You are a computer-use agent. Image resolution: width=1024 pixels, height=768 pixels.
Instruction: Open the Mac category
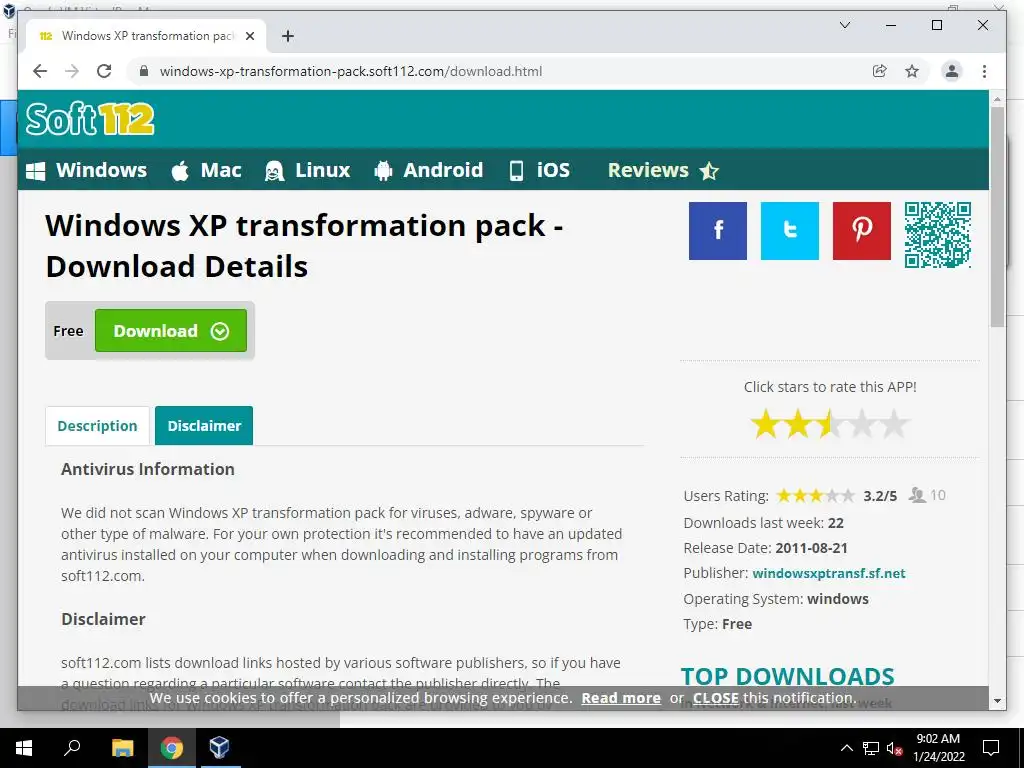coord(206,170)
